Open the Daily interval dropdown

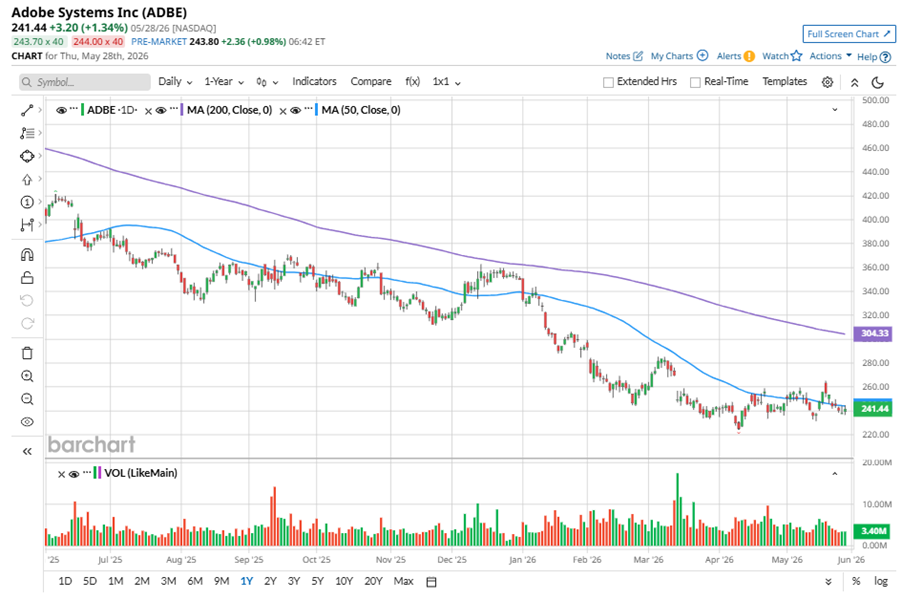coord(175,82)
